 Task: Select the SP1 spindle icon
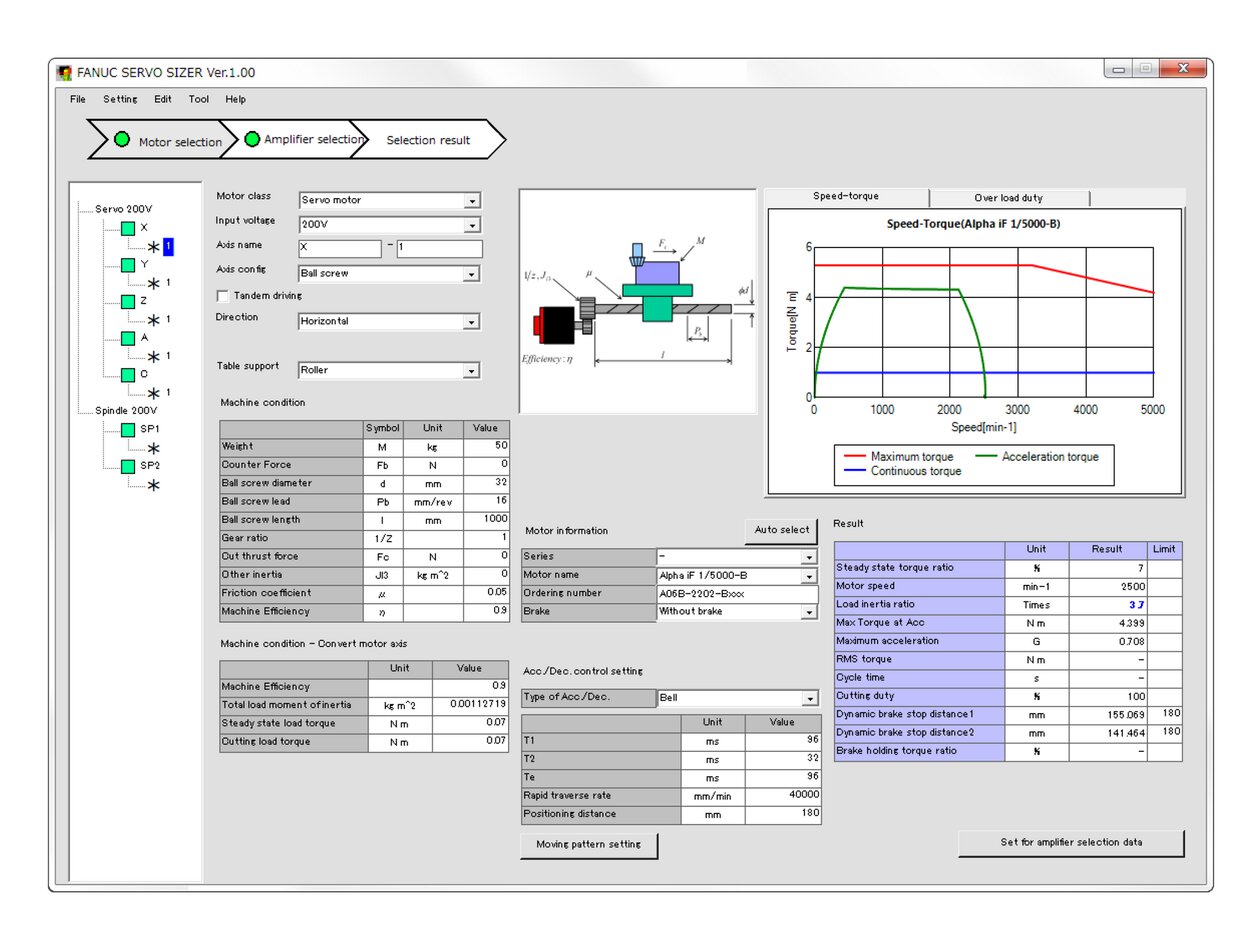(x=127, y=429)
